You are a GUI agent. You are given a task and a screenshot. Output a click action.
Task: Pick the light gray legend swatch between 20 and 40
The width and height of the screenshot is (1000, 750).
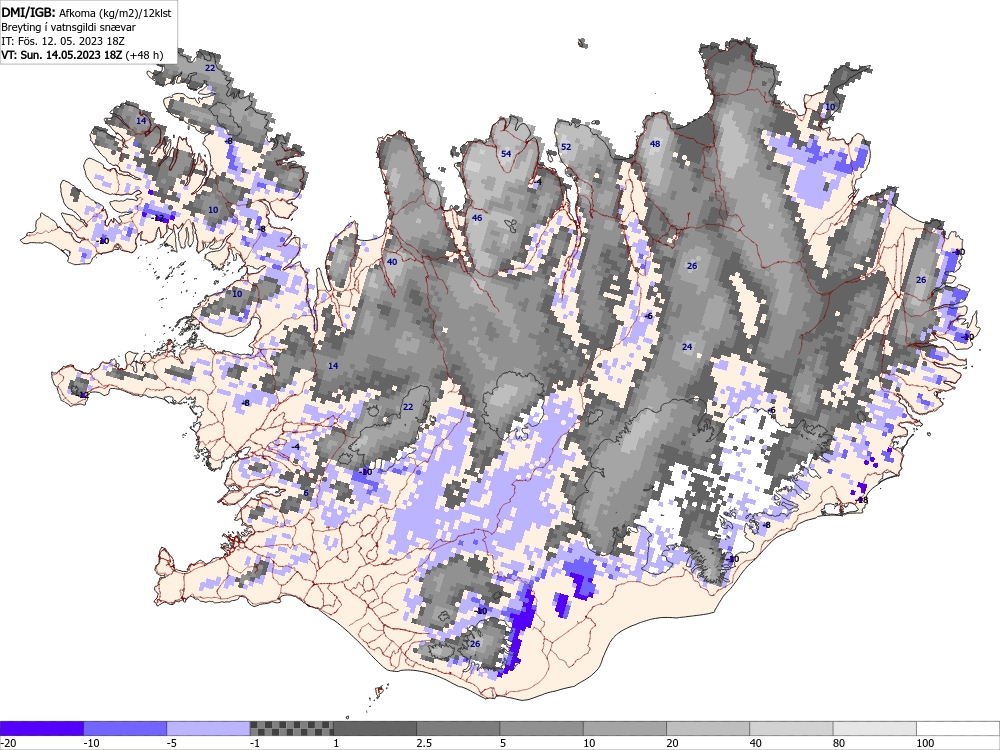pos(708,728)
